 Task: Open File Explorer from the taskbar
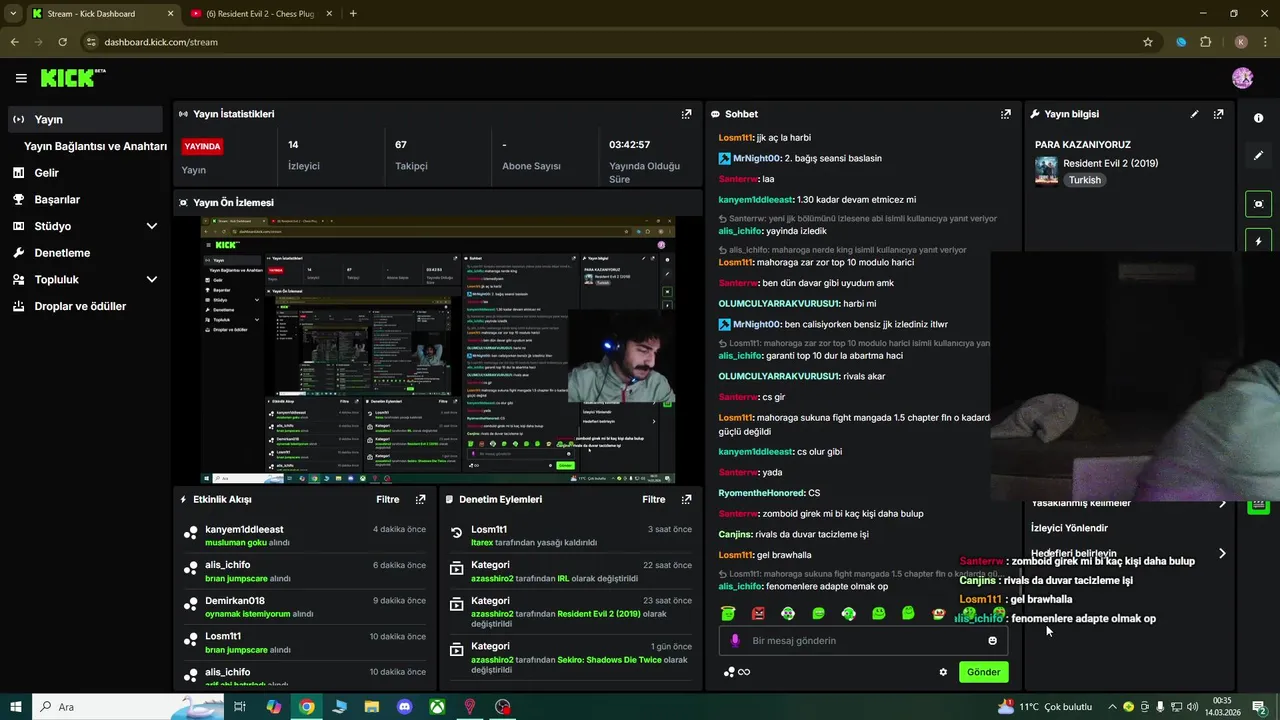click(371, 707)
